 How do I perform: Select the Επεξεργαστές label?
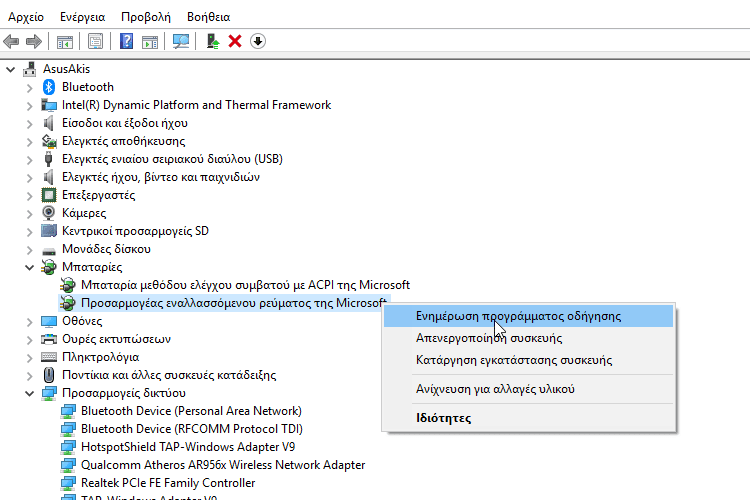[99, 195]
